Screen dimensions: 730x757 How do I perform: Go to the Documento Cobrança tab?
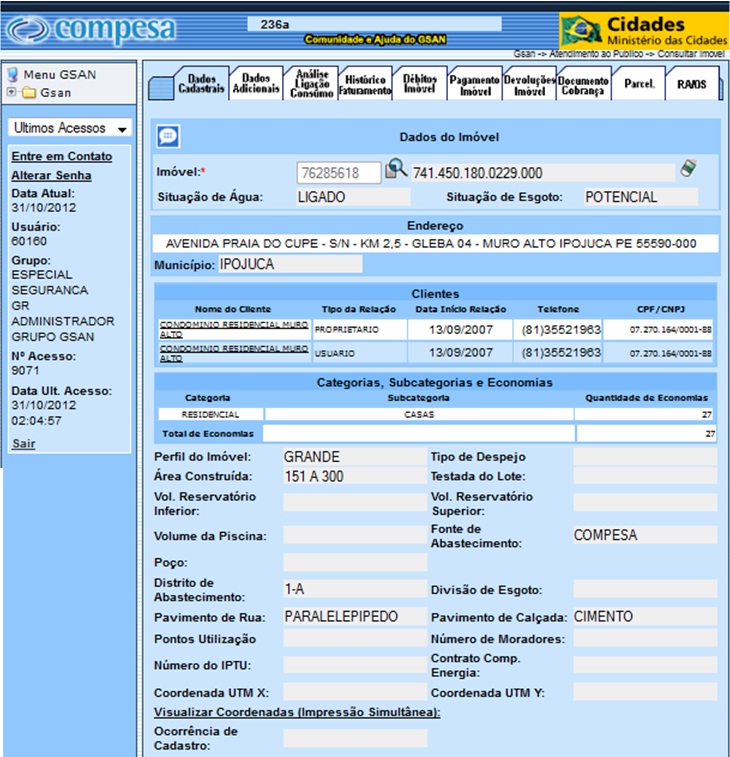[582, 84]
